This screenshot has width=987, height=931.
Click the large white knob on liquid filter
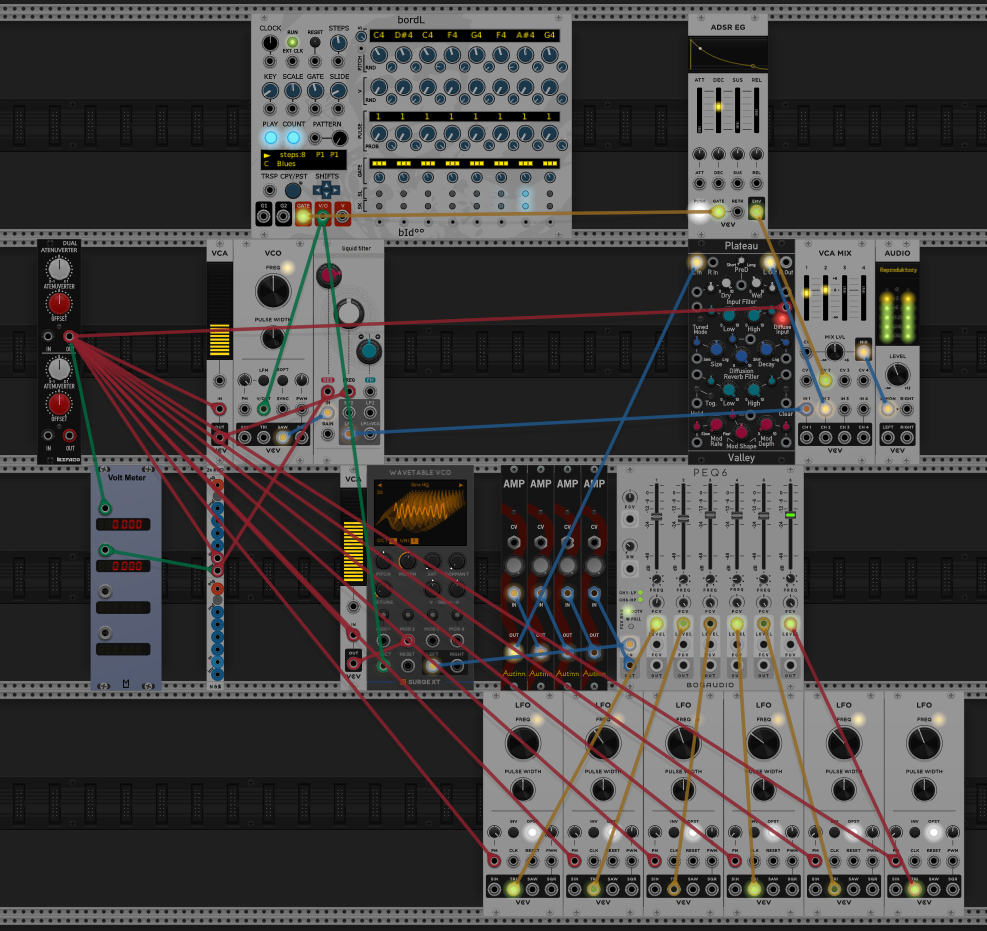(350, 312)
